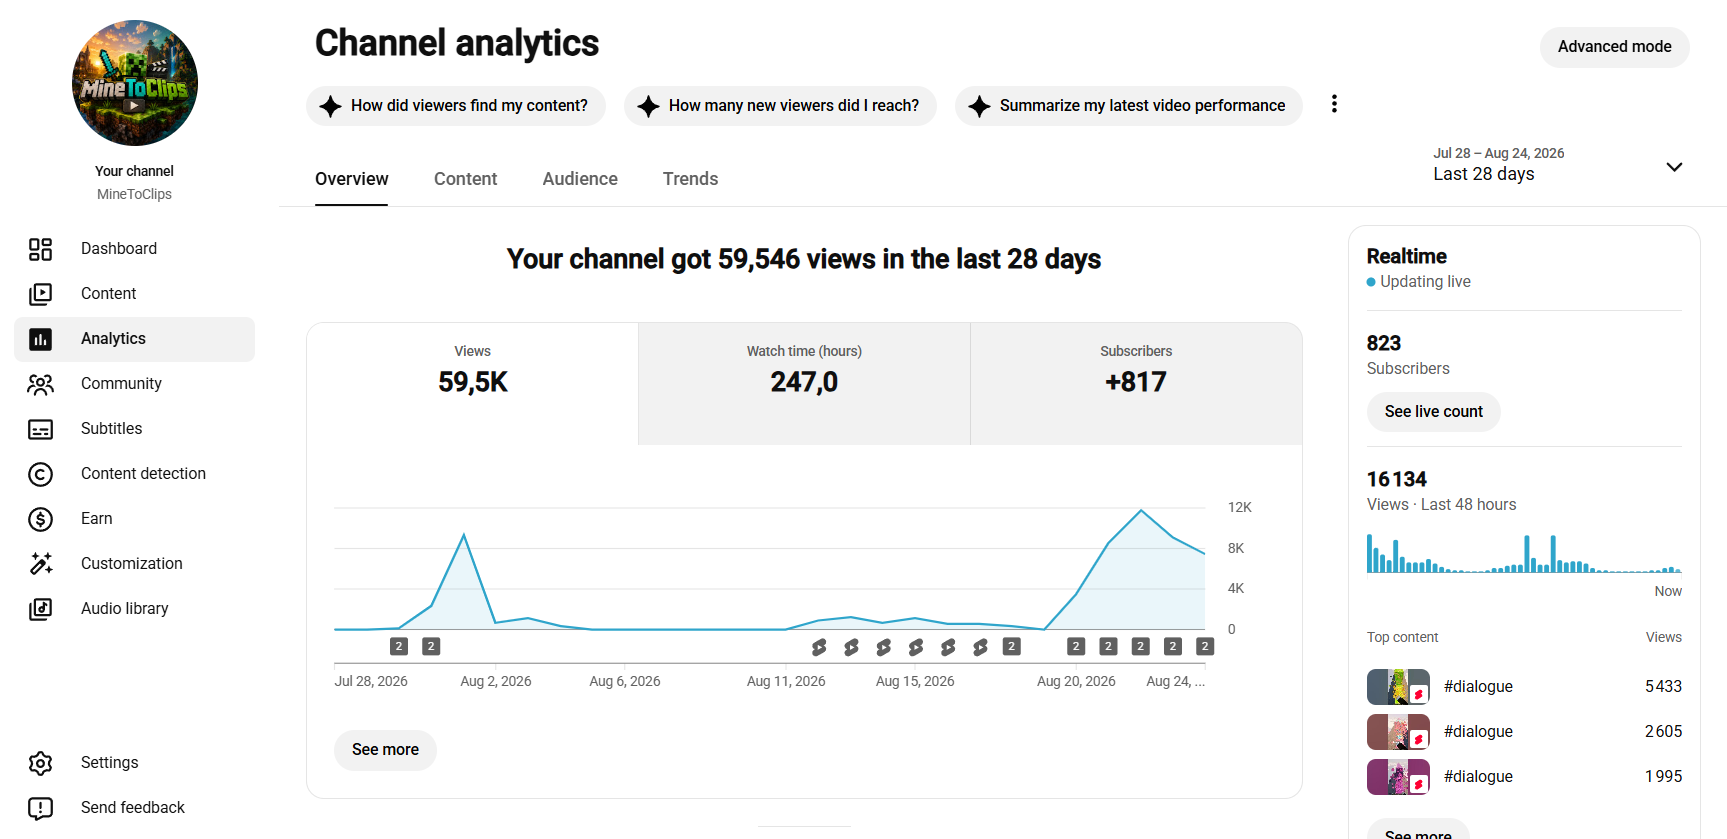The height and width of the screenshot is (839, 1727).
Task: Click the "Aug 6, 2026" axis label
Action: click(x=625, y=681)
